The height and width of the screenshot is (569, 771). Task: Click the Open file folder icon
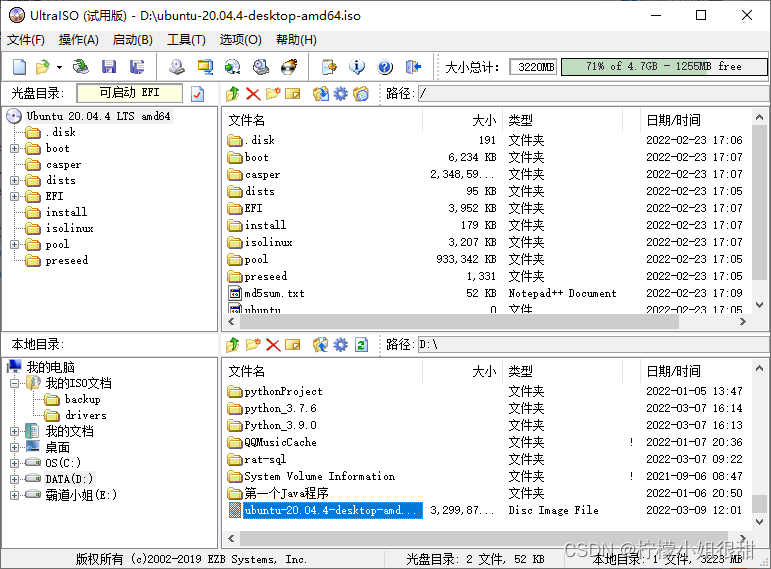[43, 66]
